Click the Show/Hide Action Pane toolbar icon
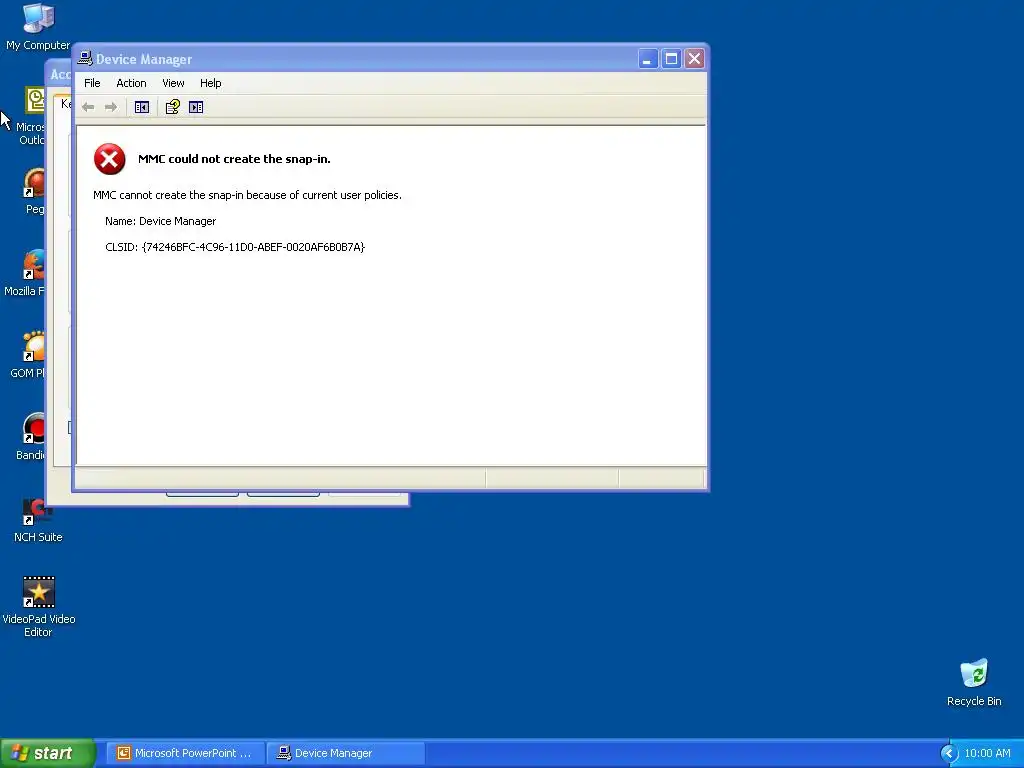The height and width of the screenshot is (768, 1024). coord(196,107)
